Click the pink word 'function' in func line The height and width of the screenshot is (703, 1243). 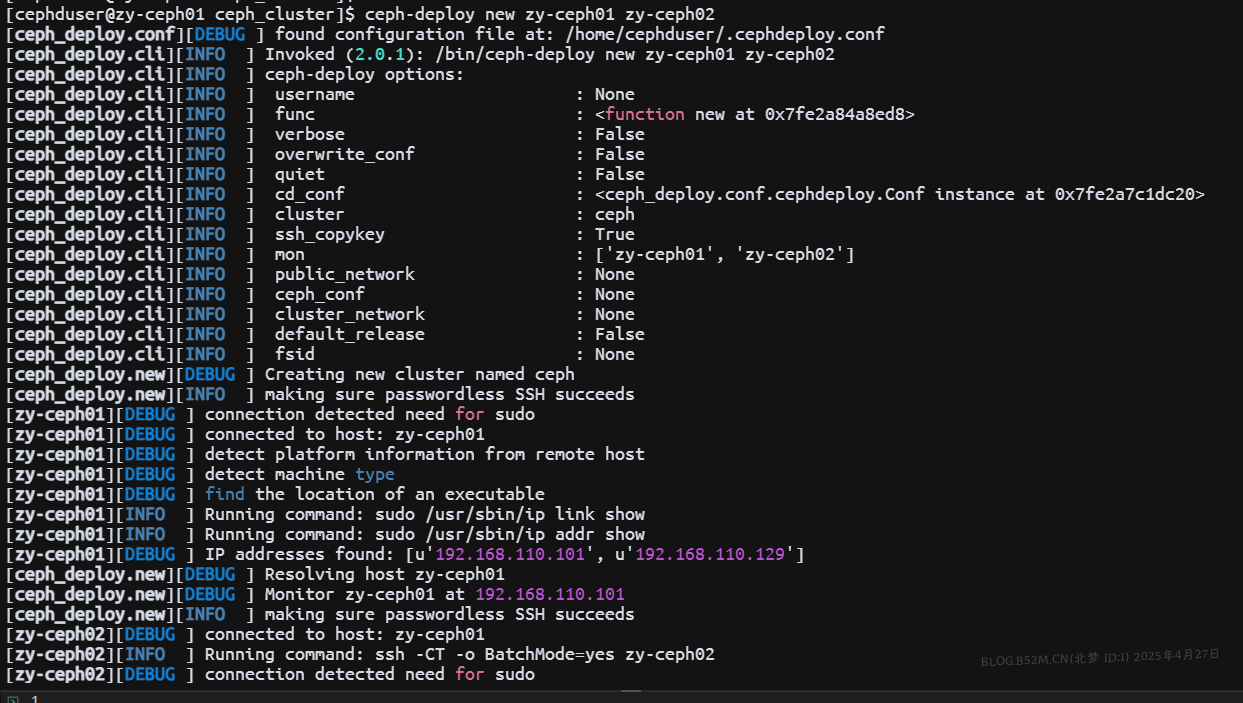click(x=645, y=114)
